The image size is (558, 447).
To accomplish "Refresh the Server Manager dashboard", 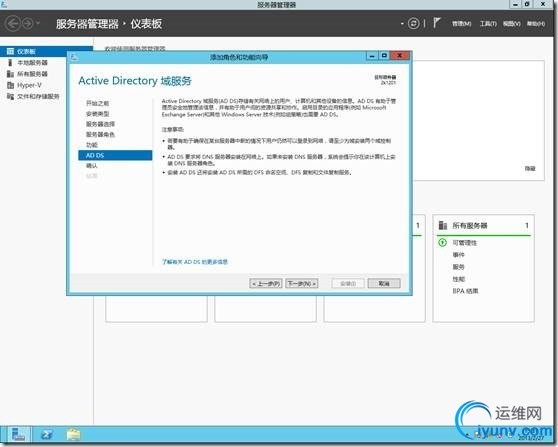I will [x=413, y=23].
